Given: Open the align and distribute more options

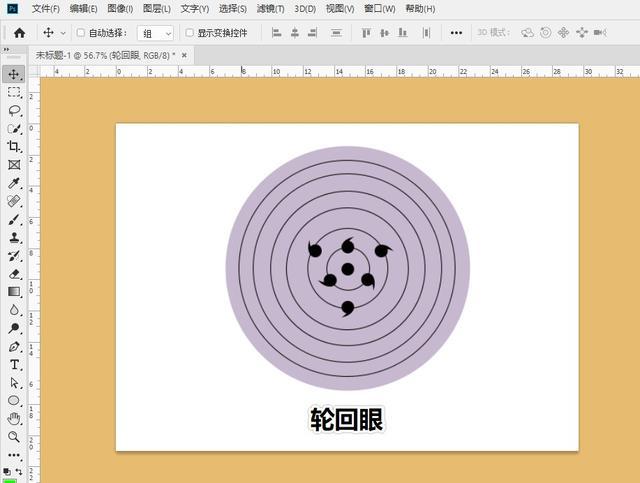Looking at the screenshot, I should [456, 33].
